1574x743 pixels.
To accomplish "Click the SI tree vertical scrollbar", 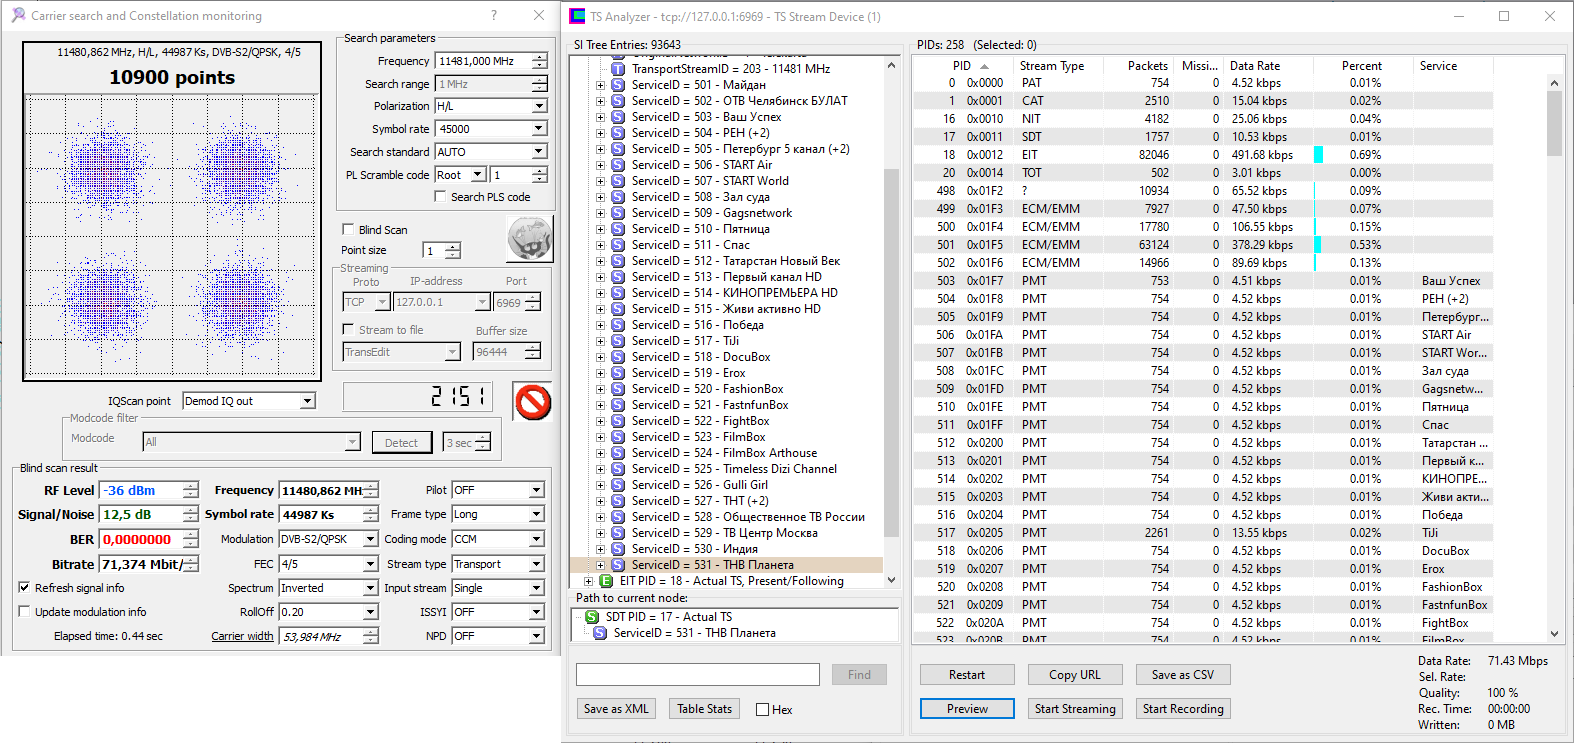I will [891, 323].
